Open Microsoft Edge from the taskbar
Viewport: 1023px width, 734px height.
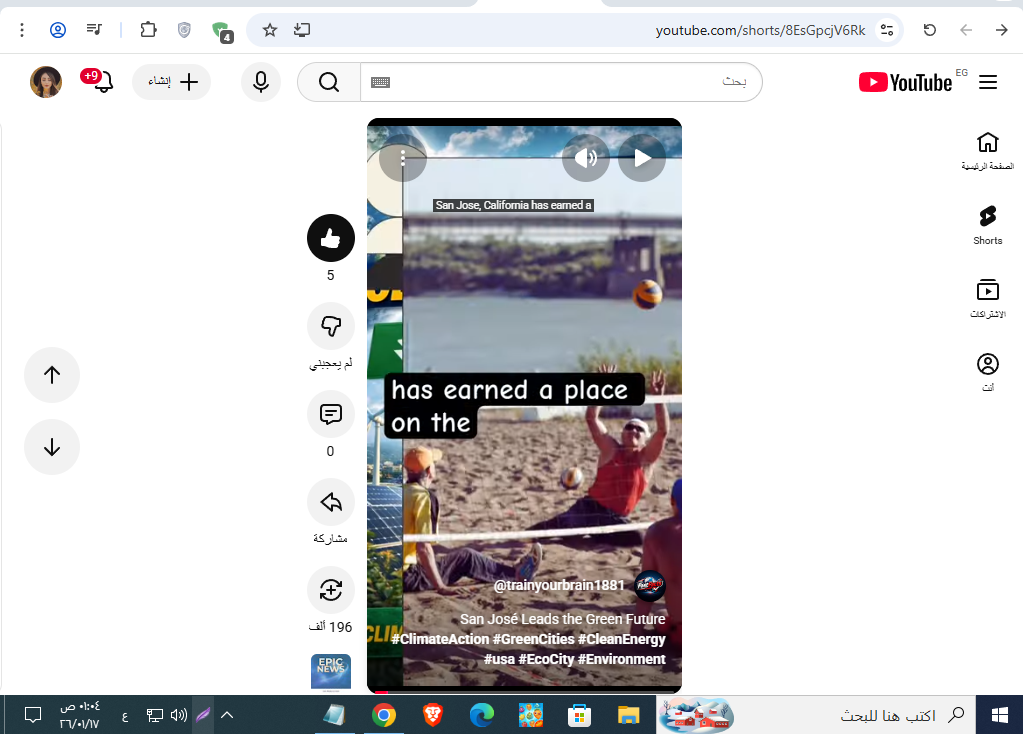click(x=481, y=715)
